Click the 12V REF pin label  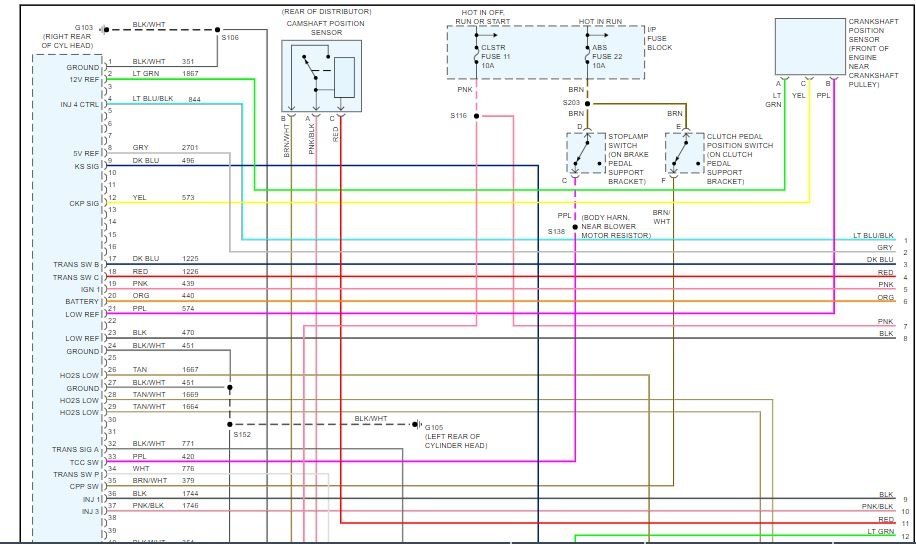[84, 79]
